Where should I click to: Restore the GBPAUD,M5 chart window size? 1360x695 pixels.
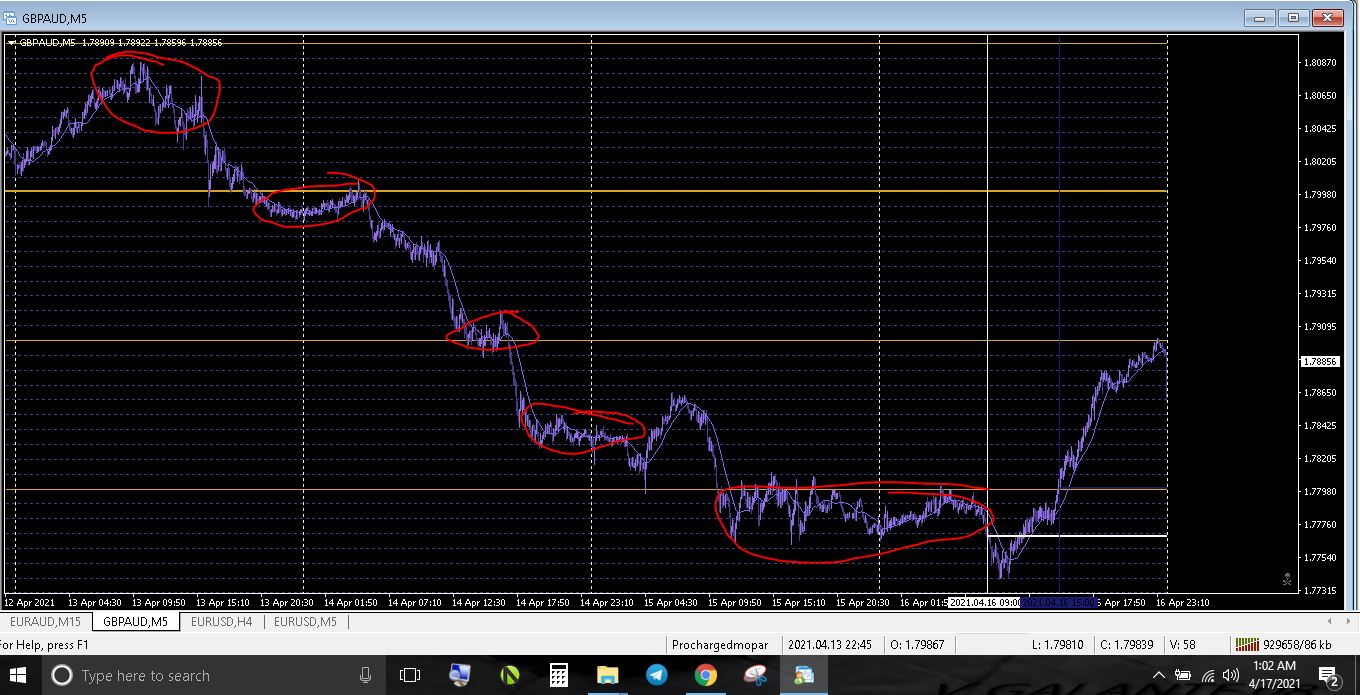[x=1293, y=17]
